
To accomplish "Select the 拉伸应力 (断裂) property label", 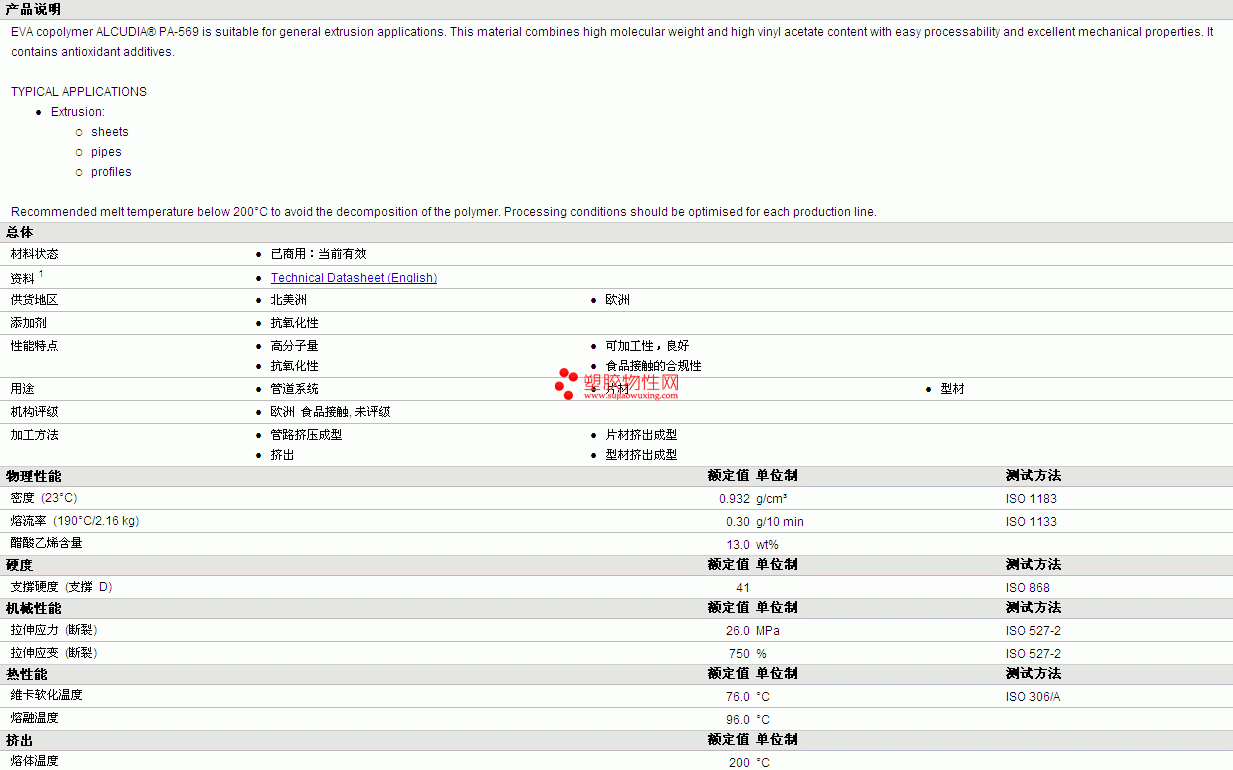I will click(54, 630).
